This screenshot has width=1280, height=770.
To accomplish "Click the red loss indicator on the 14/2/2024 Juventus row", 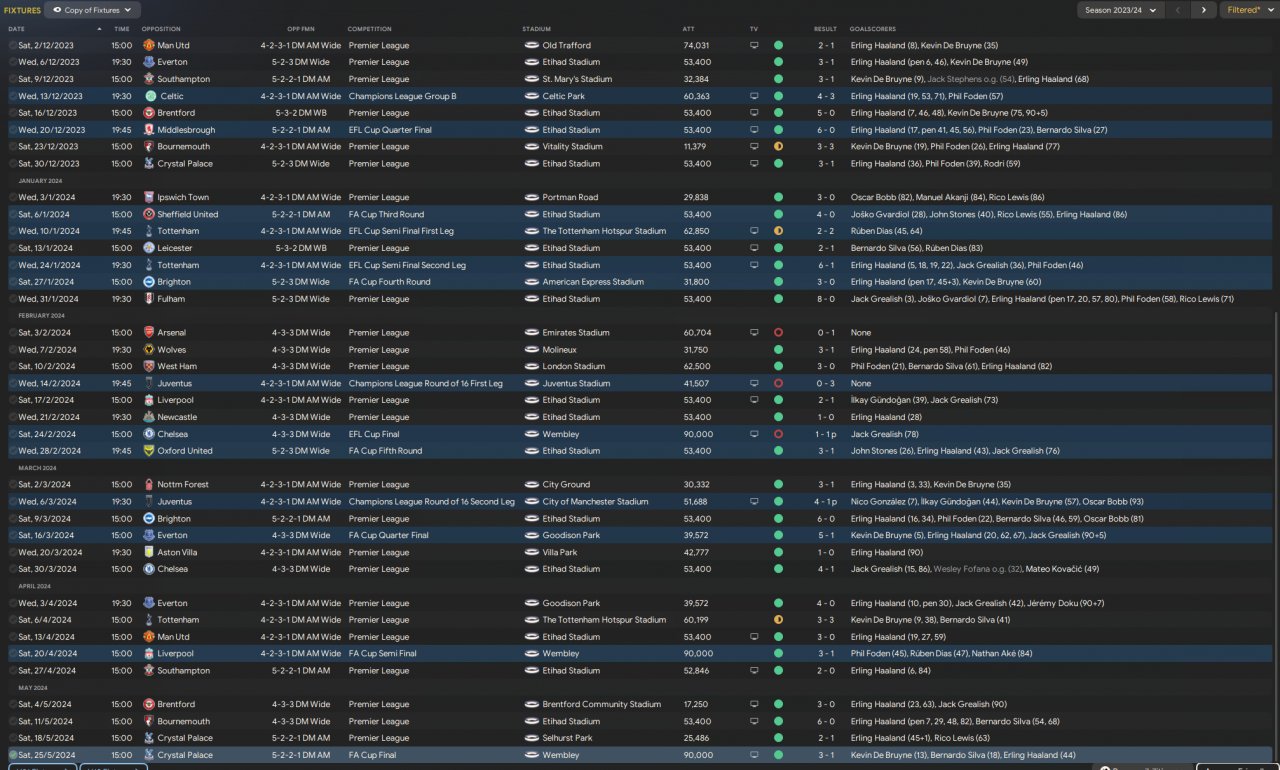I will (x=778, y=384).
